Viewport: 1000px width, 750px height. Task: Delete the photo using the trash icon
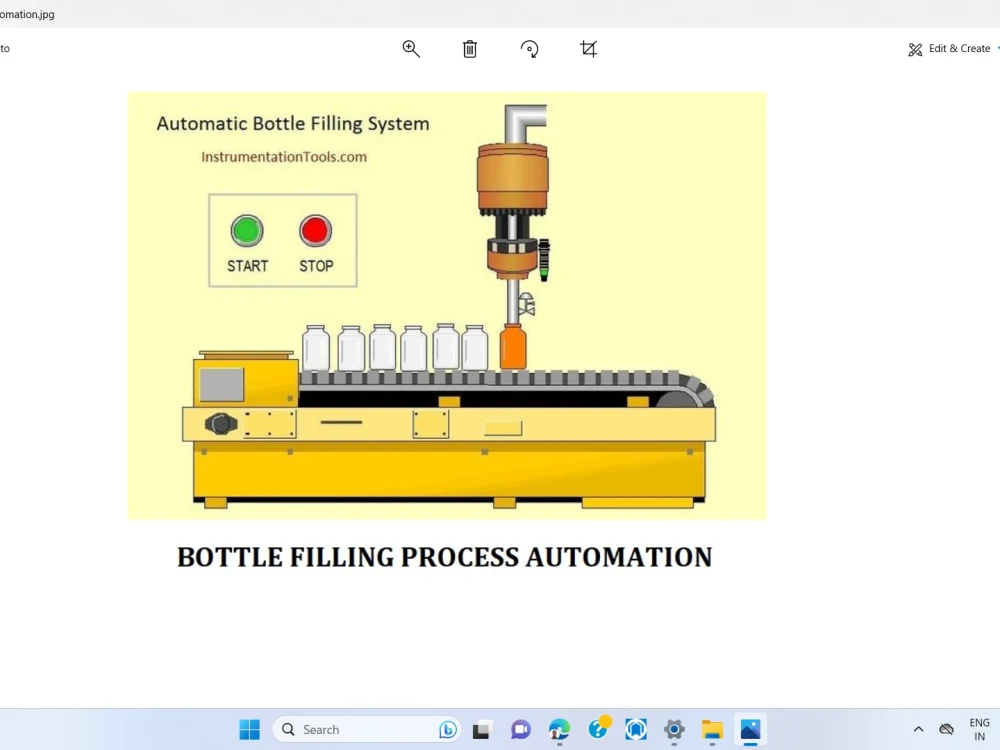pyautogui.click(x=469, y=48)
